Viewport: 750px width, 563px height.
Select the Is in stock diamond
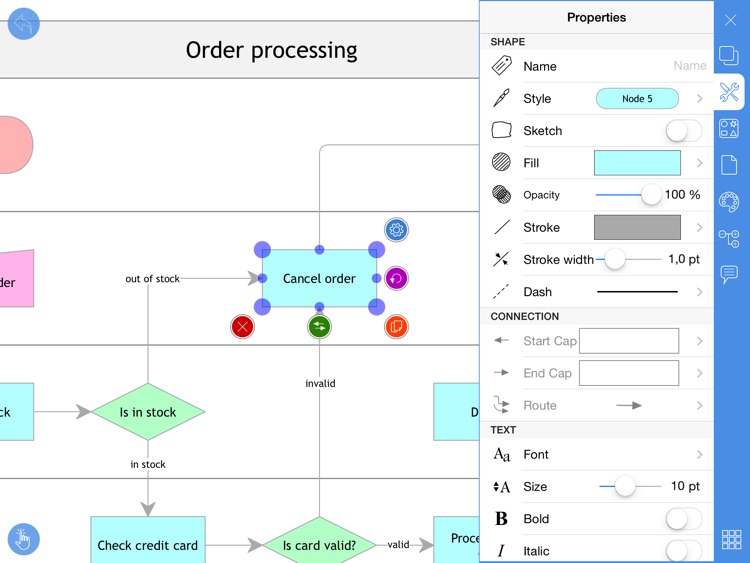point(148,412)
